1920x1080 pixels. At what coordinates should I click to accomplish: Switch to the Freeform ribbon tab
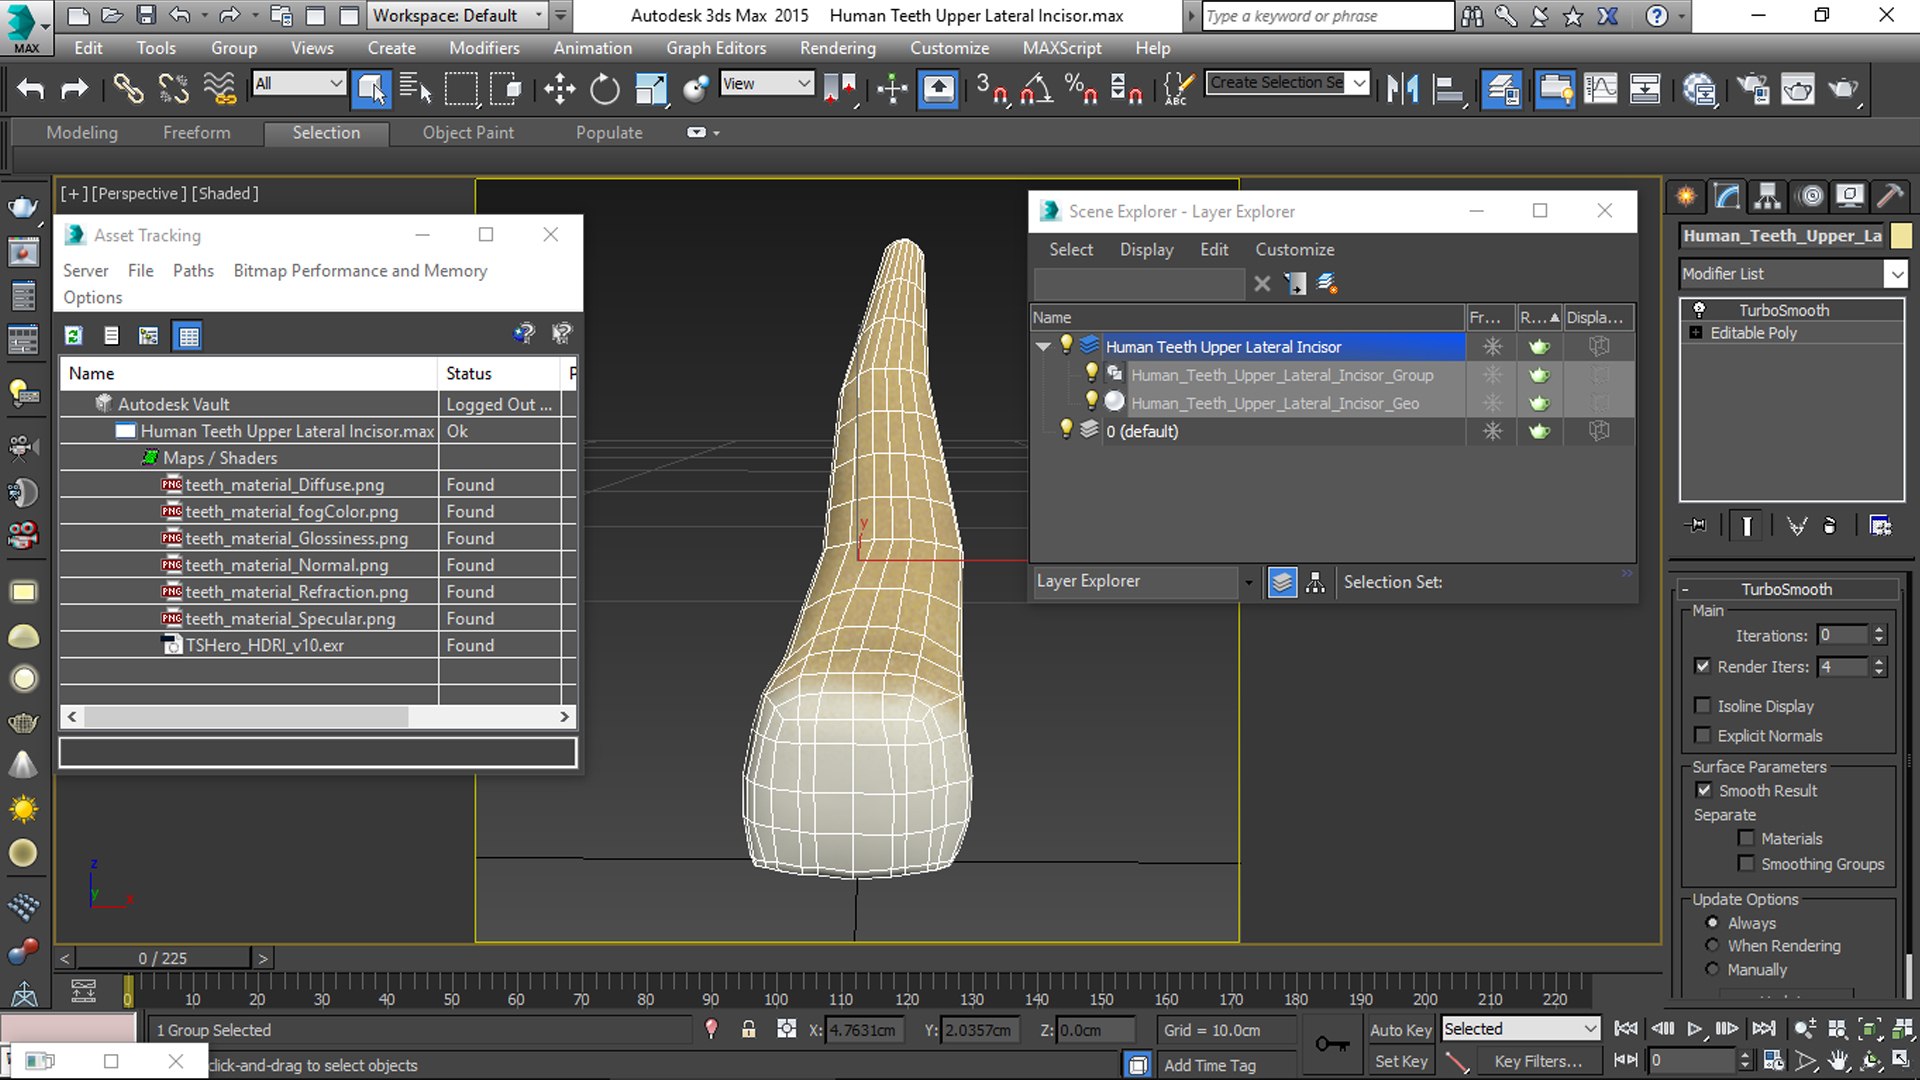196,133
